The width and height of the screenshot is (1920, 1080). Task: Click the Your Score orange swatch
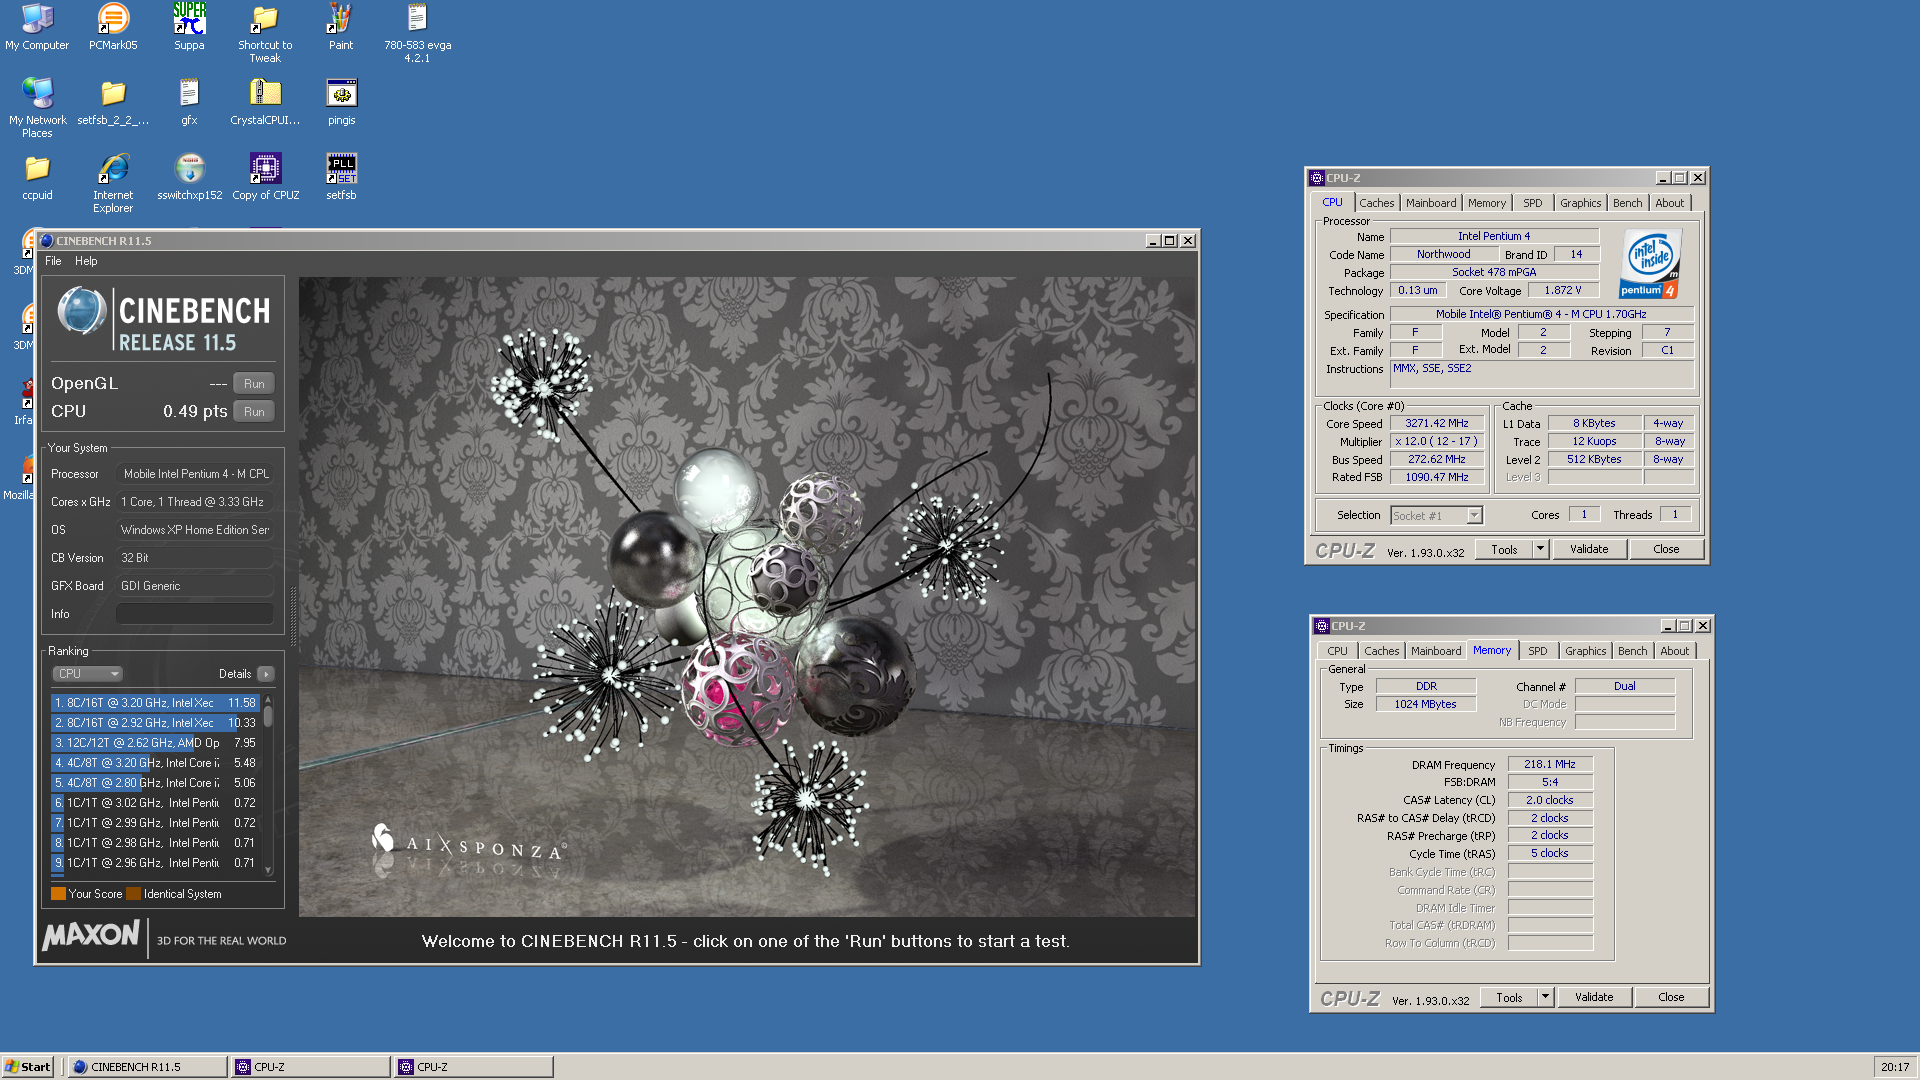(x=58, y=894)
